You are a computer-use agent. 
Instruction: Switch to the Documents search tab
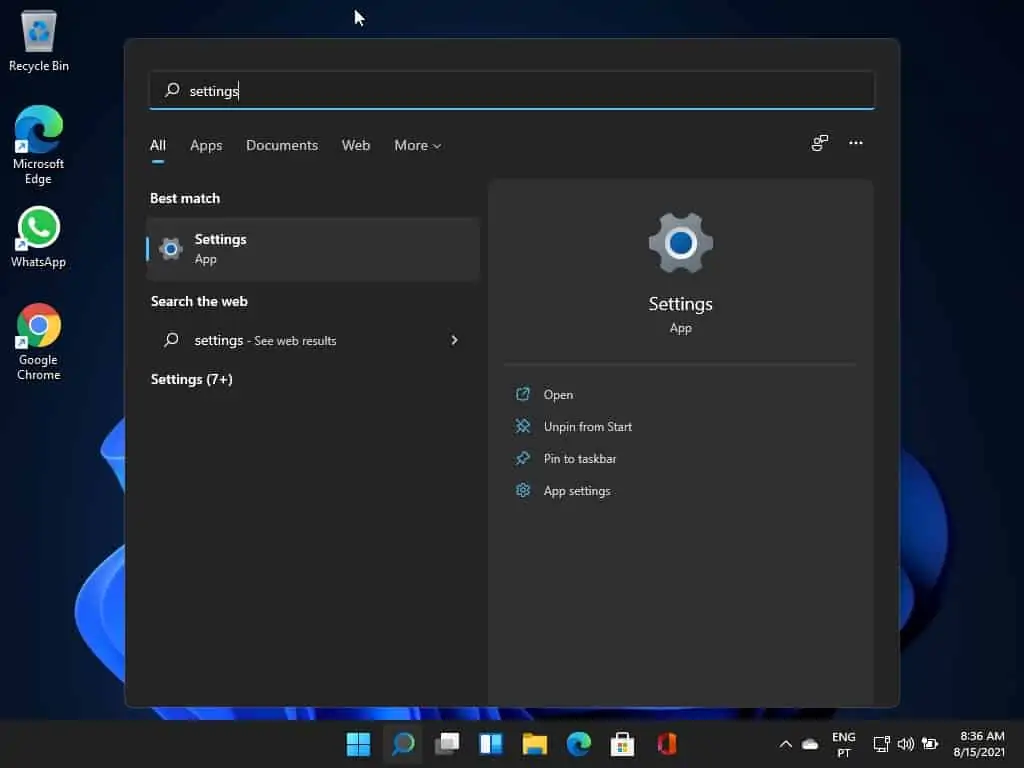click(281, 145)
